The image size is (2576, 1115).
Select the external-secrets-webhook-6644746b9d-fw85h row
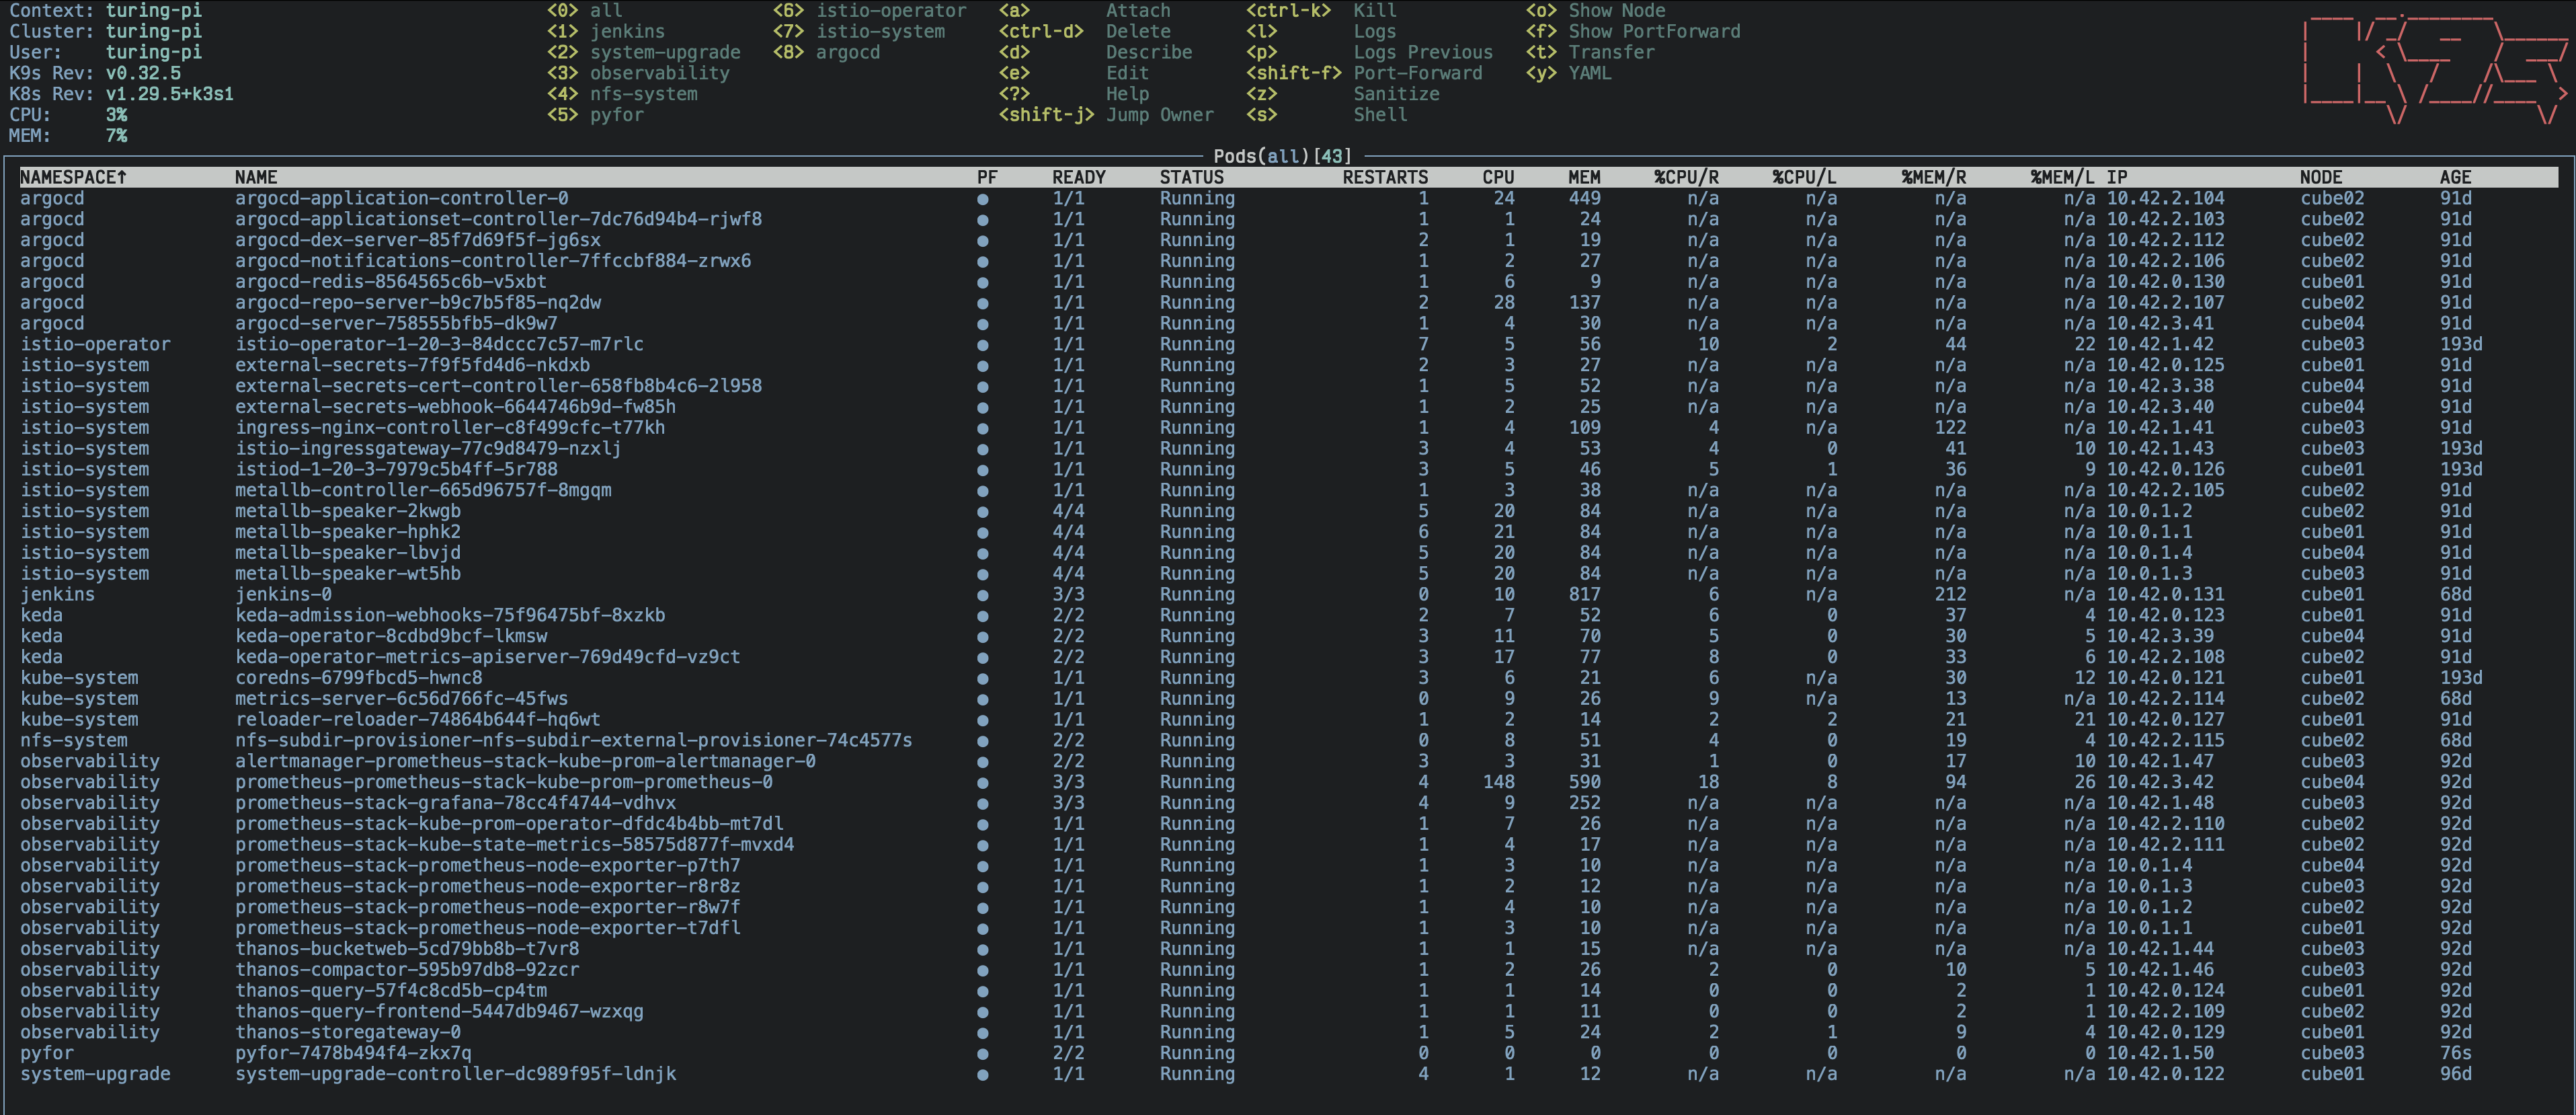[x=1288, y=408]
